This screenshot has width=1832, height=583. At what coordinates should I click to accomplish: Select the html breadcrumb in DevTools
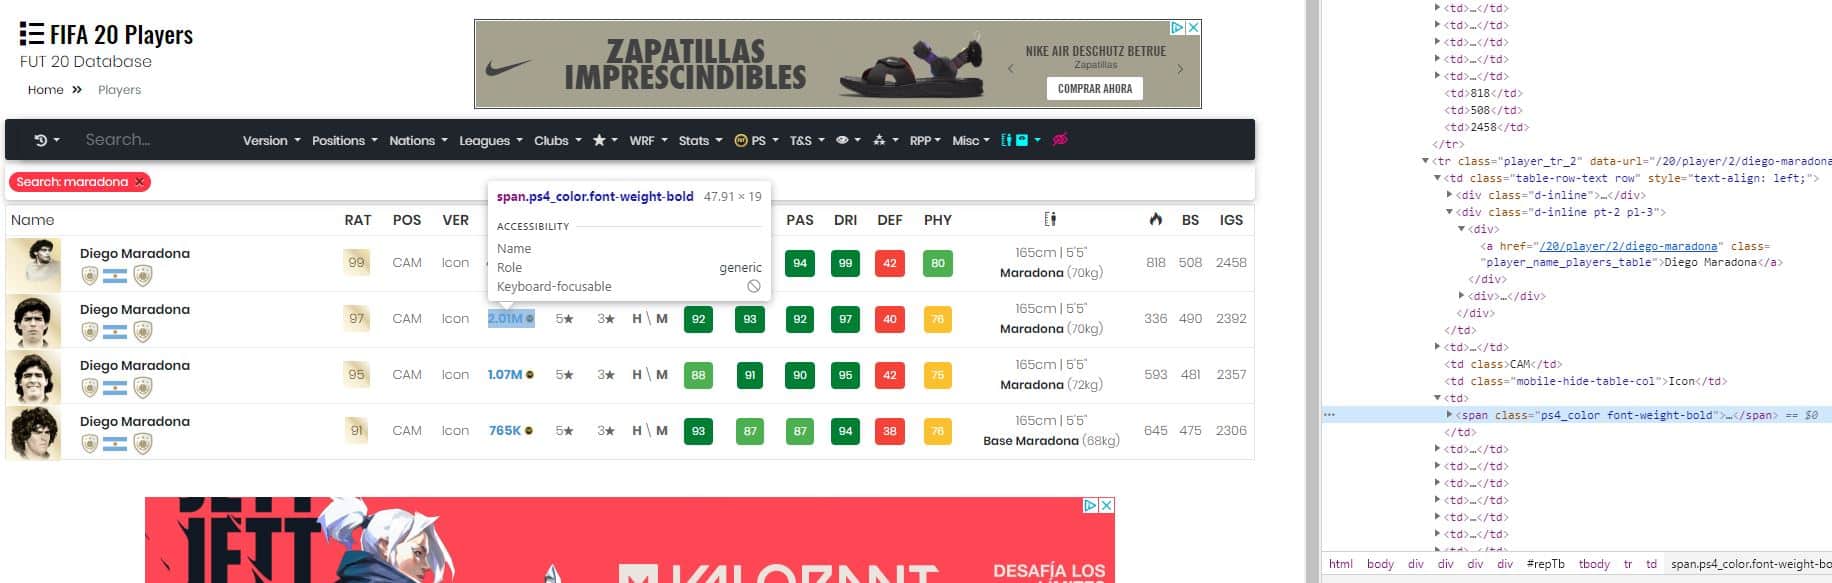coord(1341,564)
